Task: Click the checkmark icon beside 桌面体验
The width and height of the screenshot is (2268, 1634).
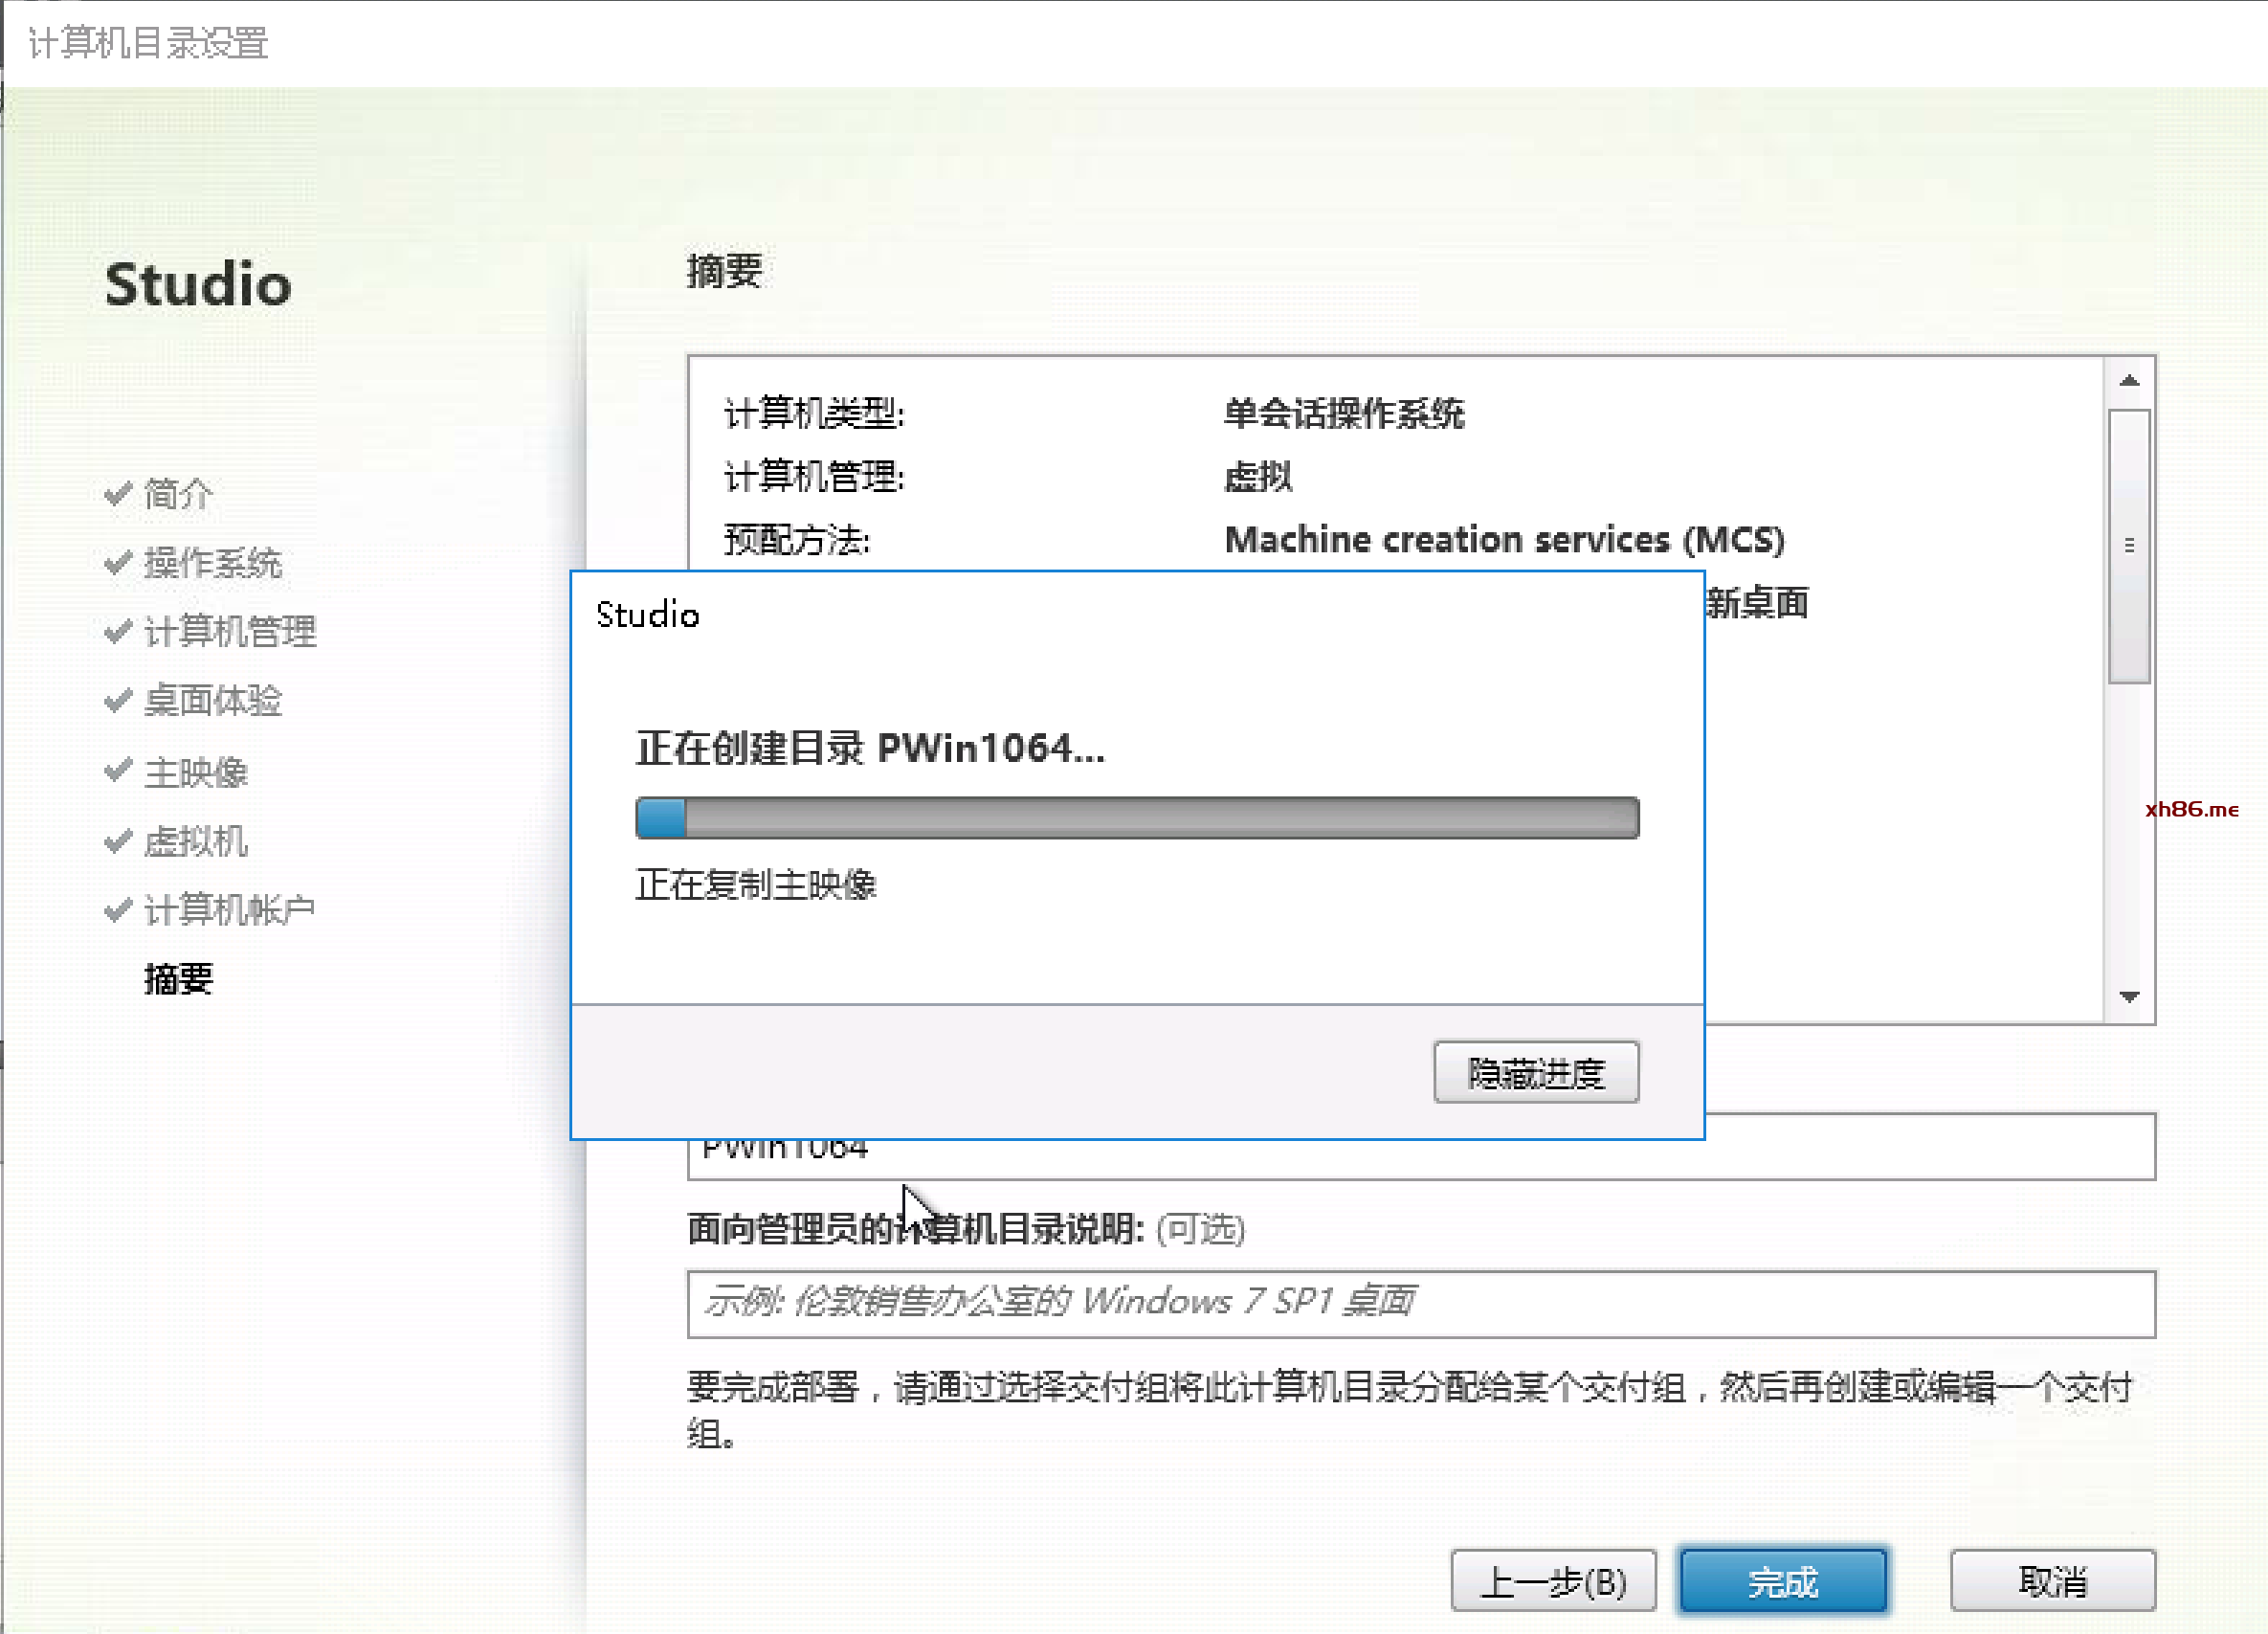Action: pyautogui.click(x=118, y=701)
